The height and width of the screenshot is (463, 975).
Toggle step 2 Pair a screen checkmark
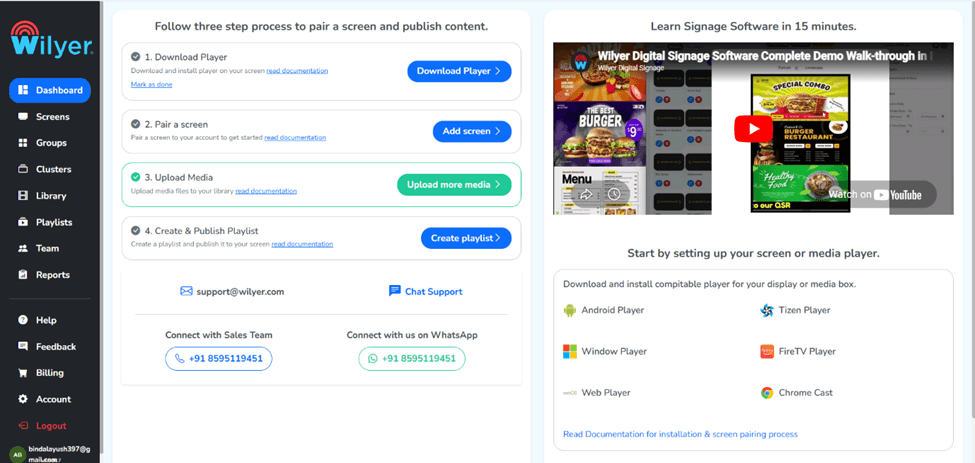(135, 124)
